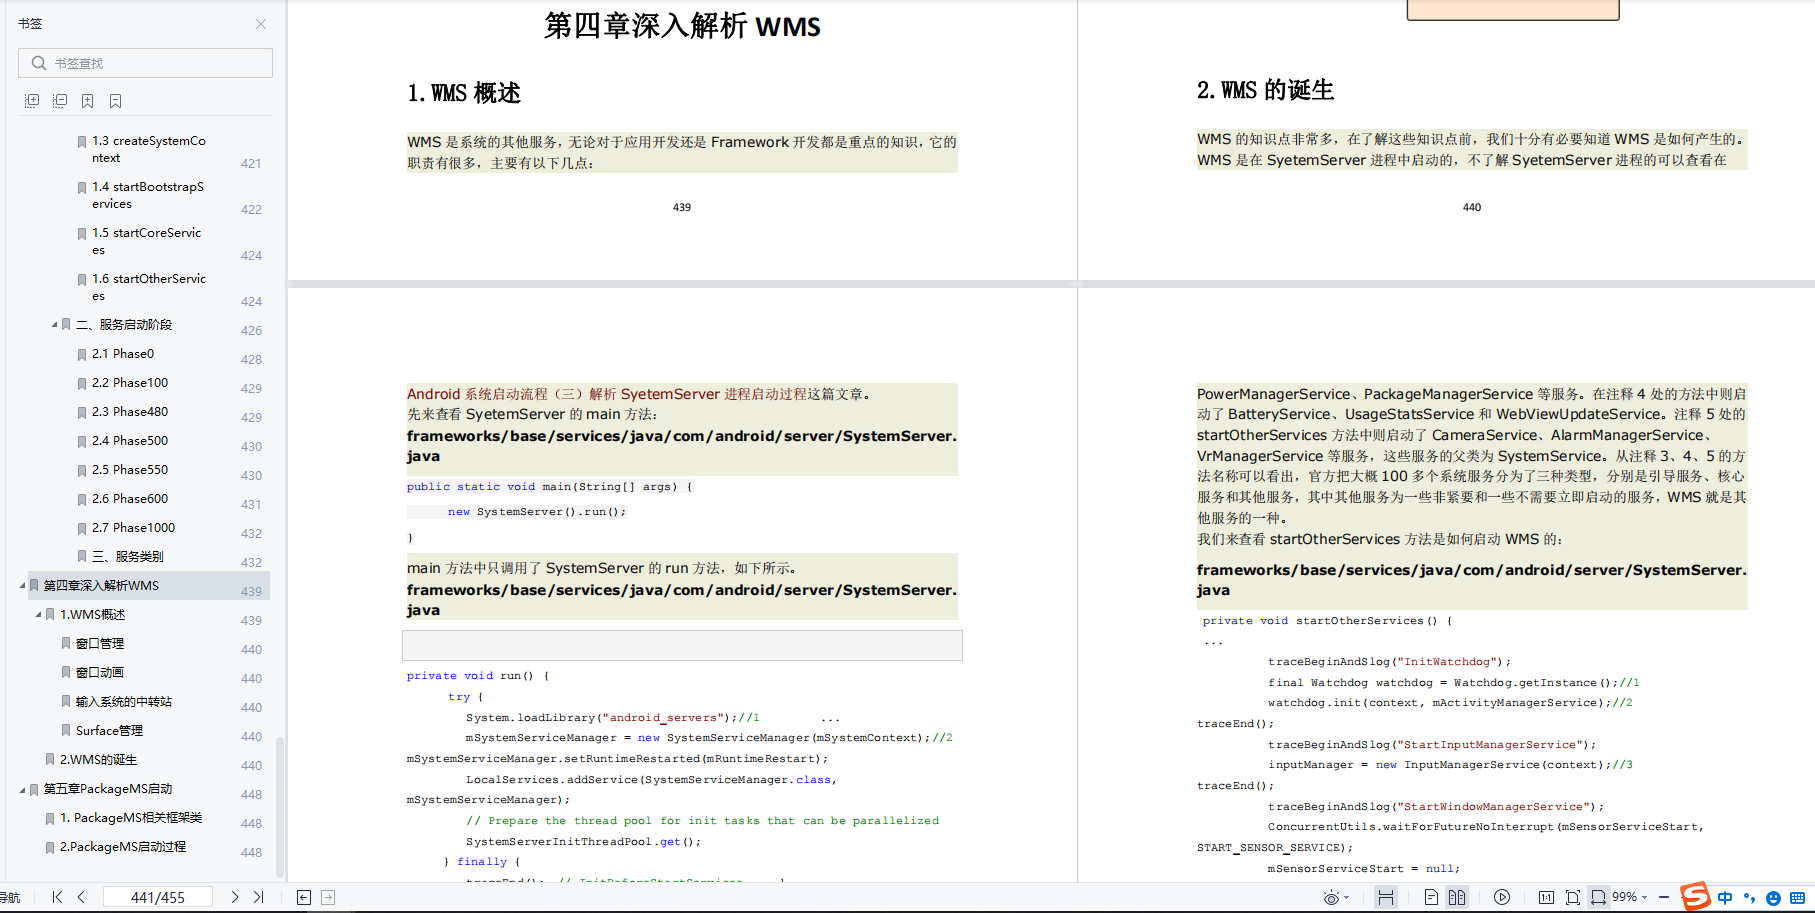This screenshot has width=1815, height=913.
Task: Select bookmark 二、服务启动阶段
Action: (x=124, y=325)
